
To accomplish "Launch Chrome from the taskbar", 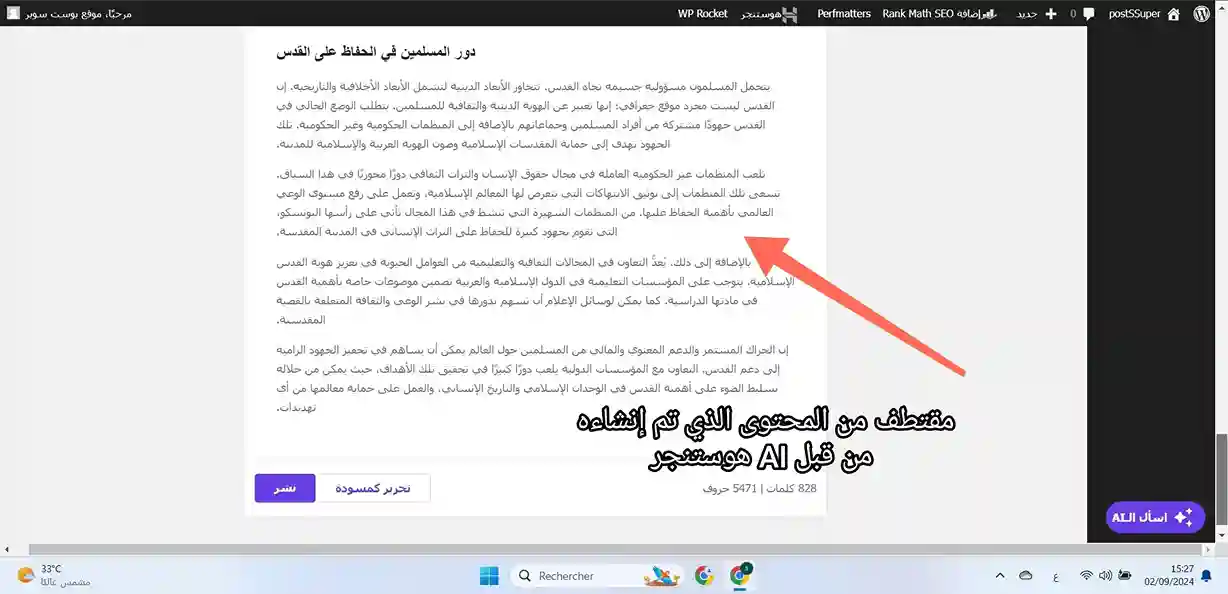I will tap(705, 575).
